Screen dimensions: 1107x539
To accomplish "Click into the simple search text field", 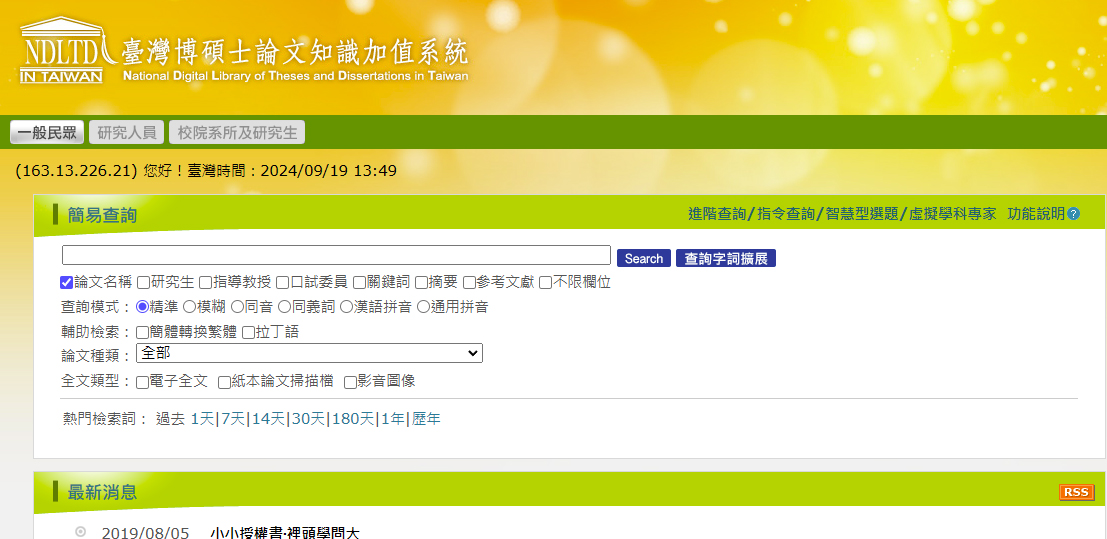I will (336, 255).
